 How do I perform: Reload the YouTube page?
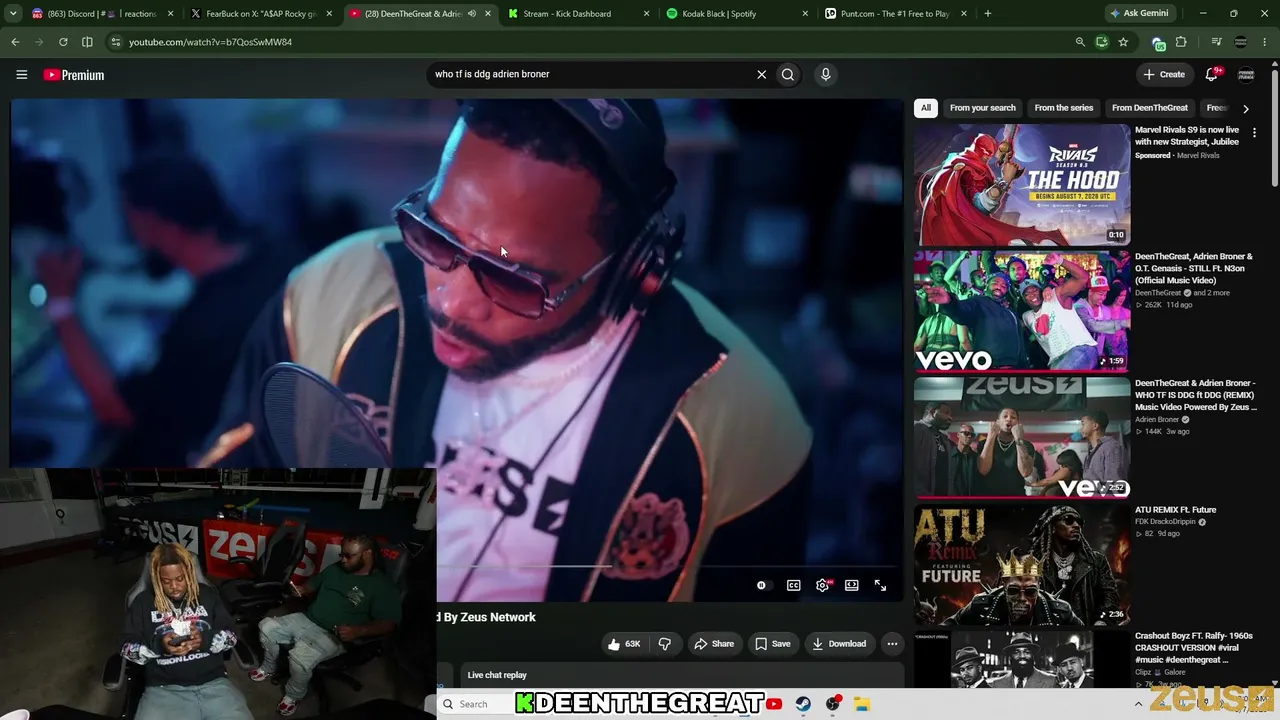(x=63, y=42)
